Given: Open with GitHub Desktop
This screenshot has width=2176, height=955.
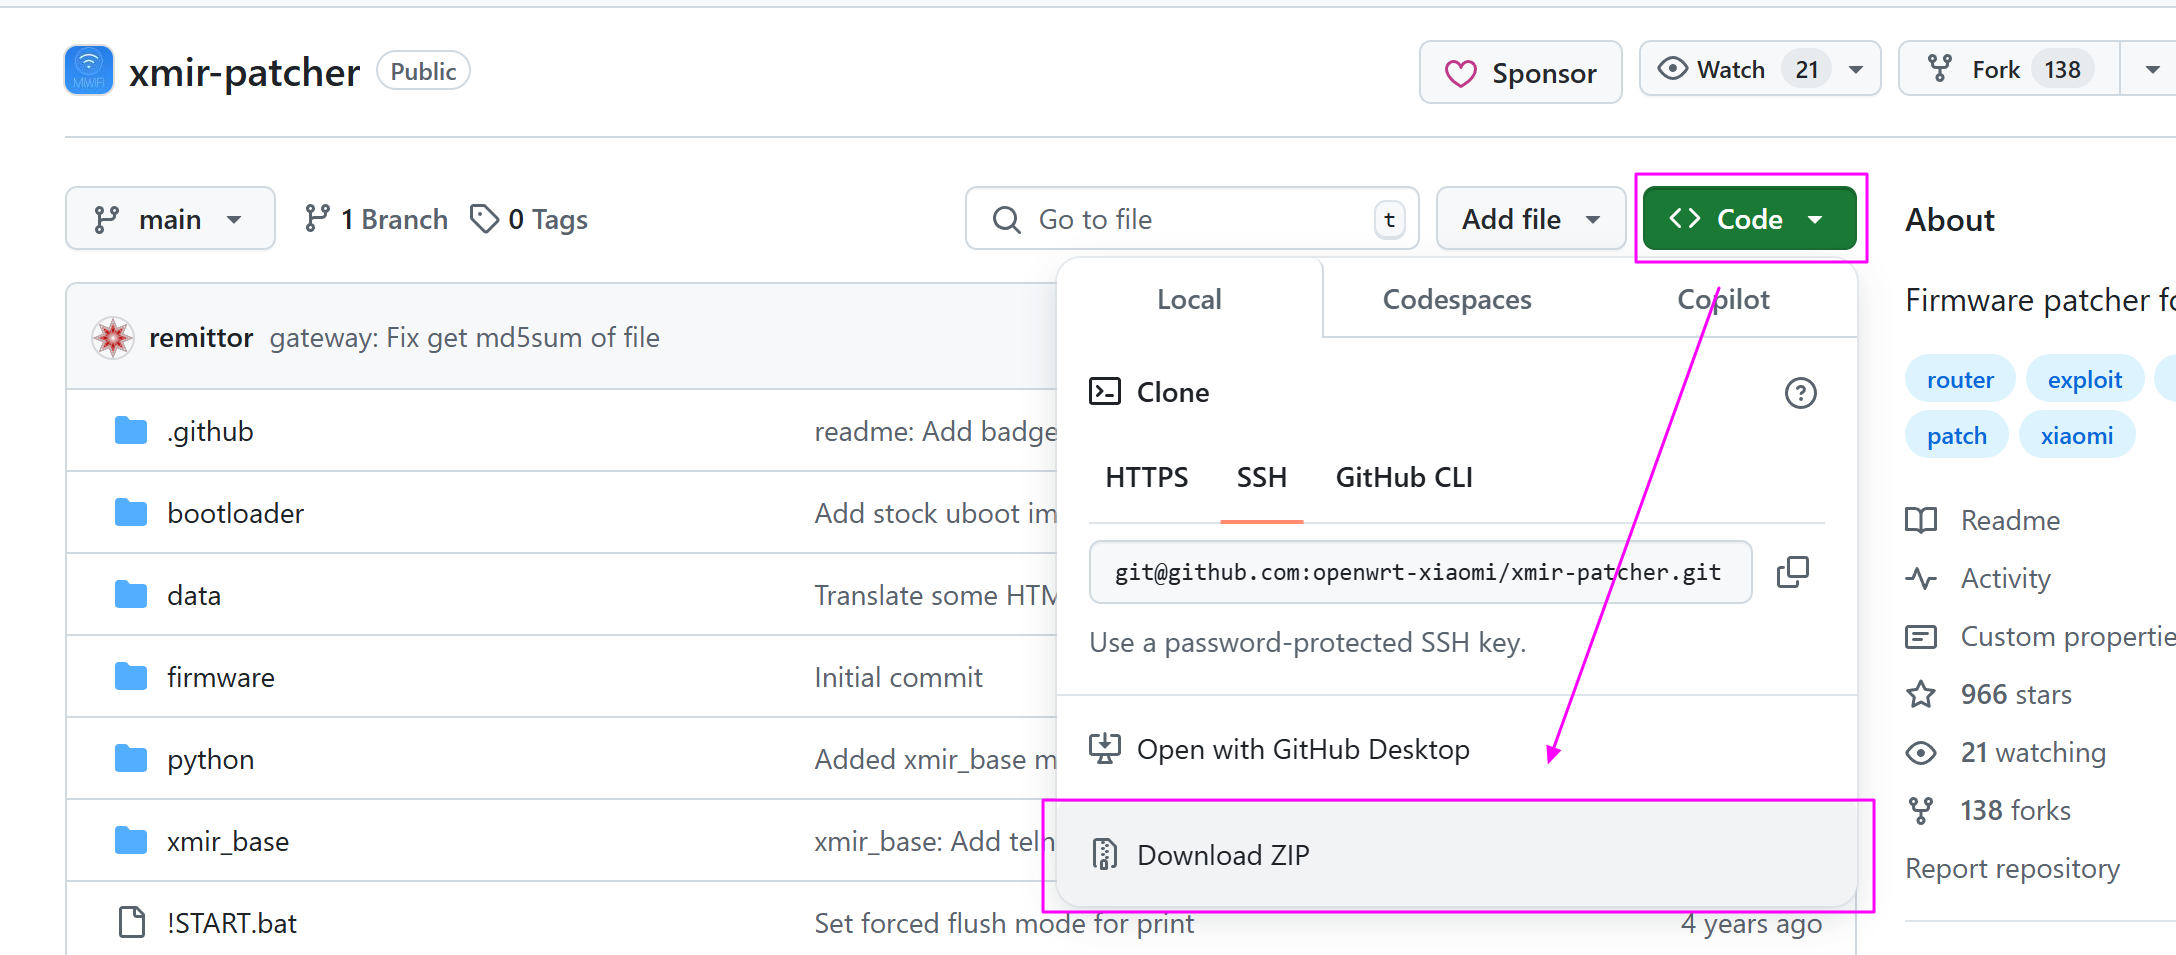Looking at the screenshot, I should point(1302,750).
